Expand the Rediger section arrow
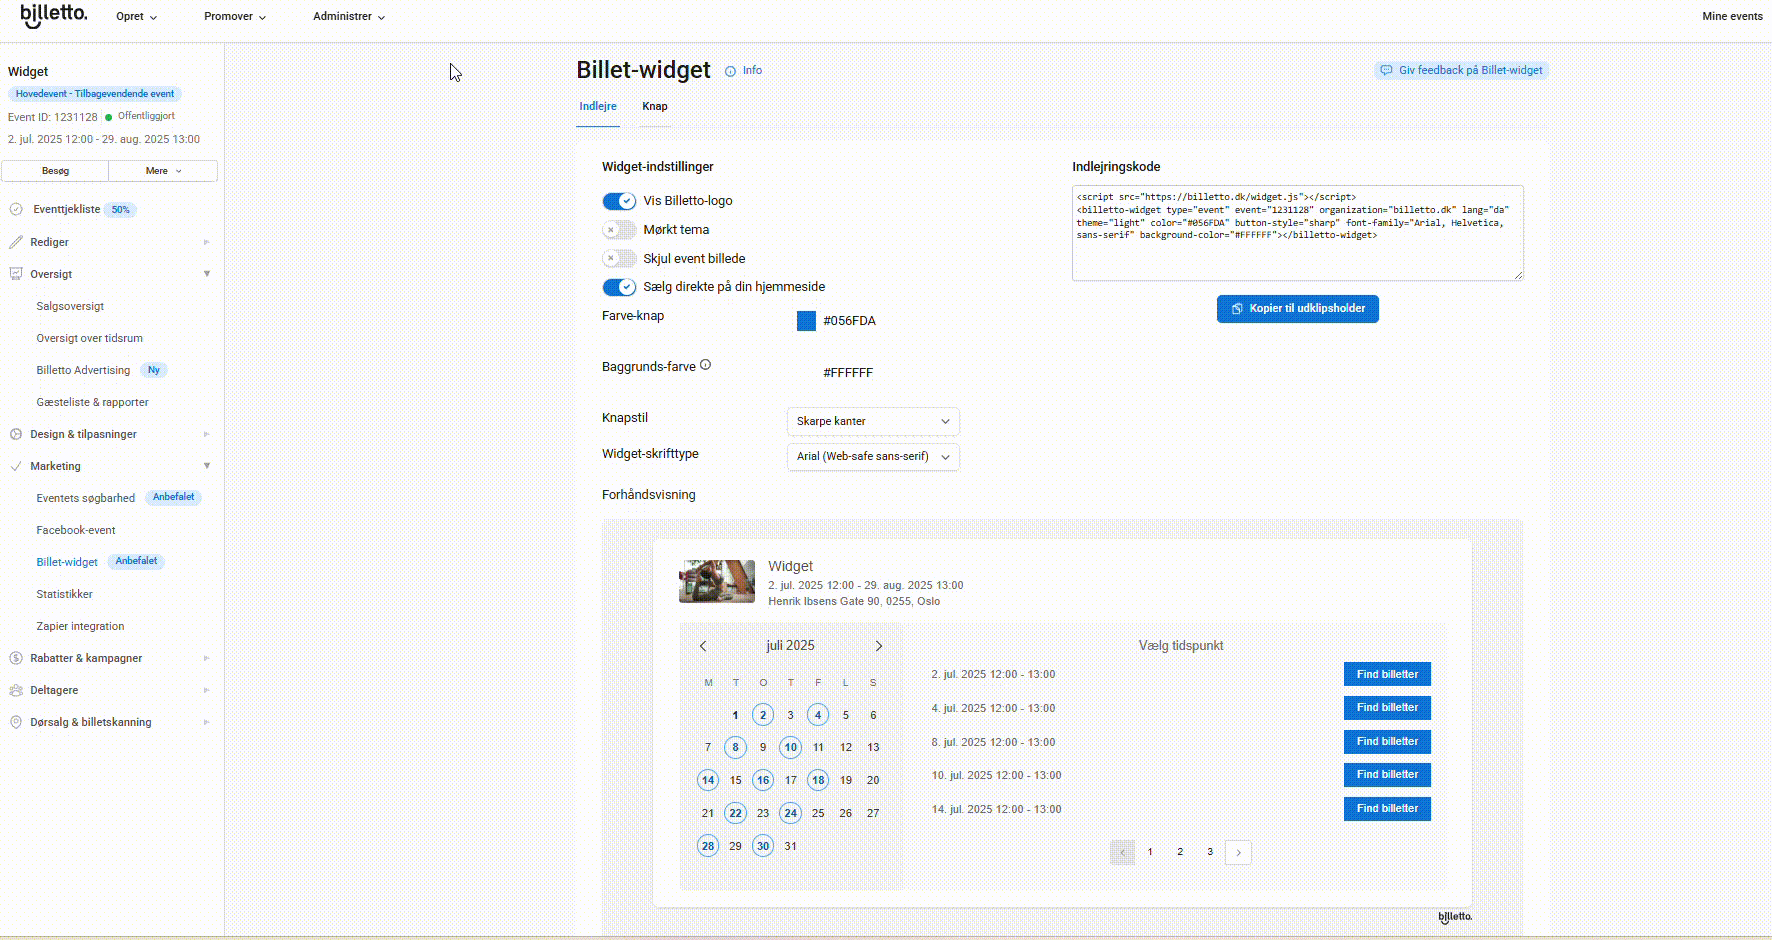The height and width of the screenshot is (940, 1772). tap(207, 242)
